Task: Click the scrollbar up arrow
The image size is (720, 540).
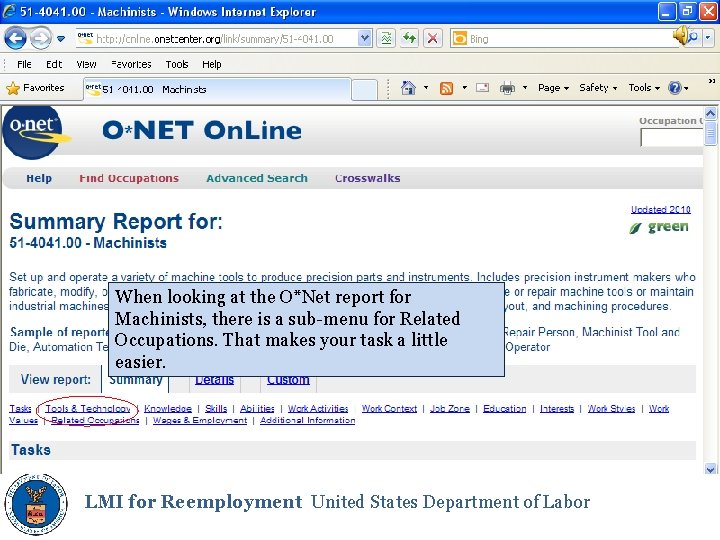Action: click(x=710, y=113)
